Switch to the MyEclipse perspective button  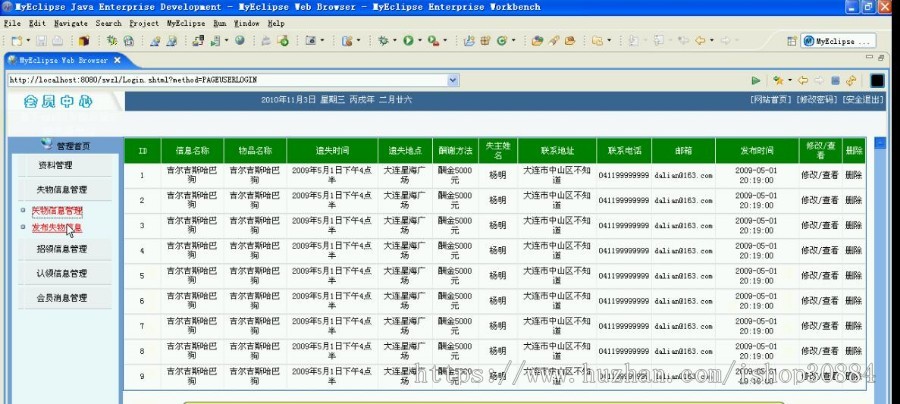coord(838,41)
